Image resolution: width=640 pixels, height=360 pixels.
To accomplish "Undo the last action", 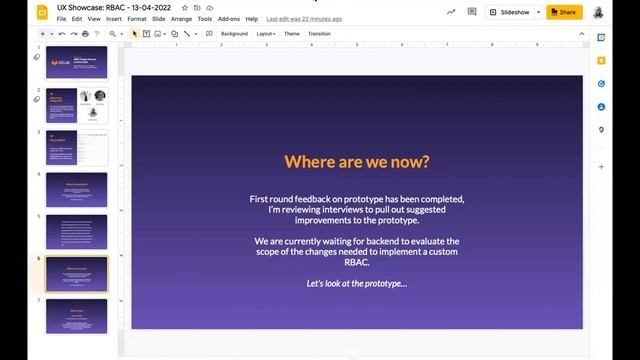I will click(x=62, y=34).
